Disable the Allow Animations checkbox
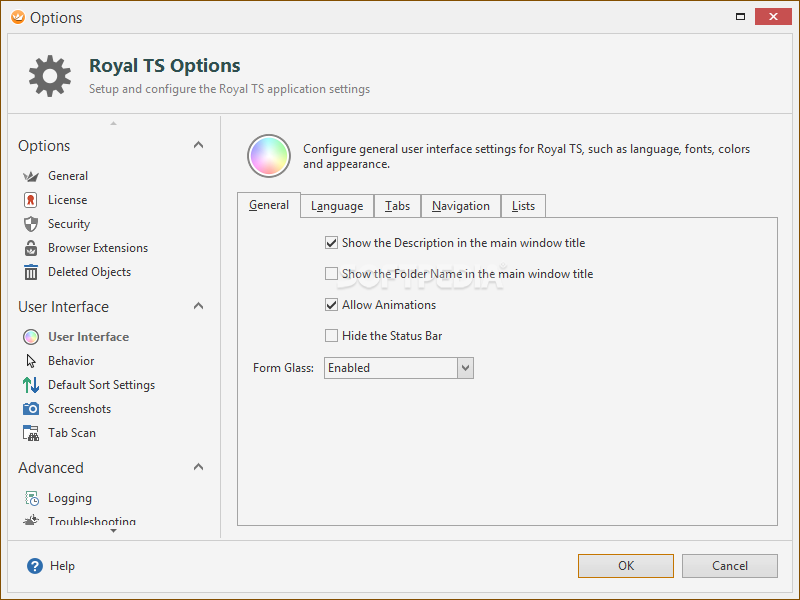Screen dimensions: 800x600 (331, 305)
